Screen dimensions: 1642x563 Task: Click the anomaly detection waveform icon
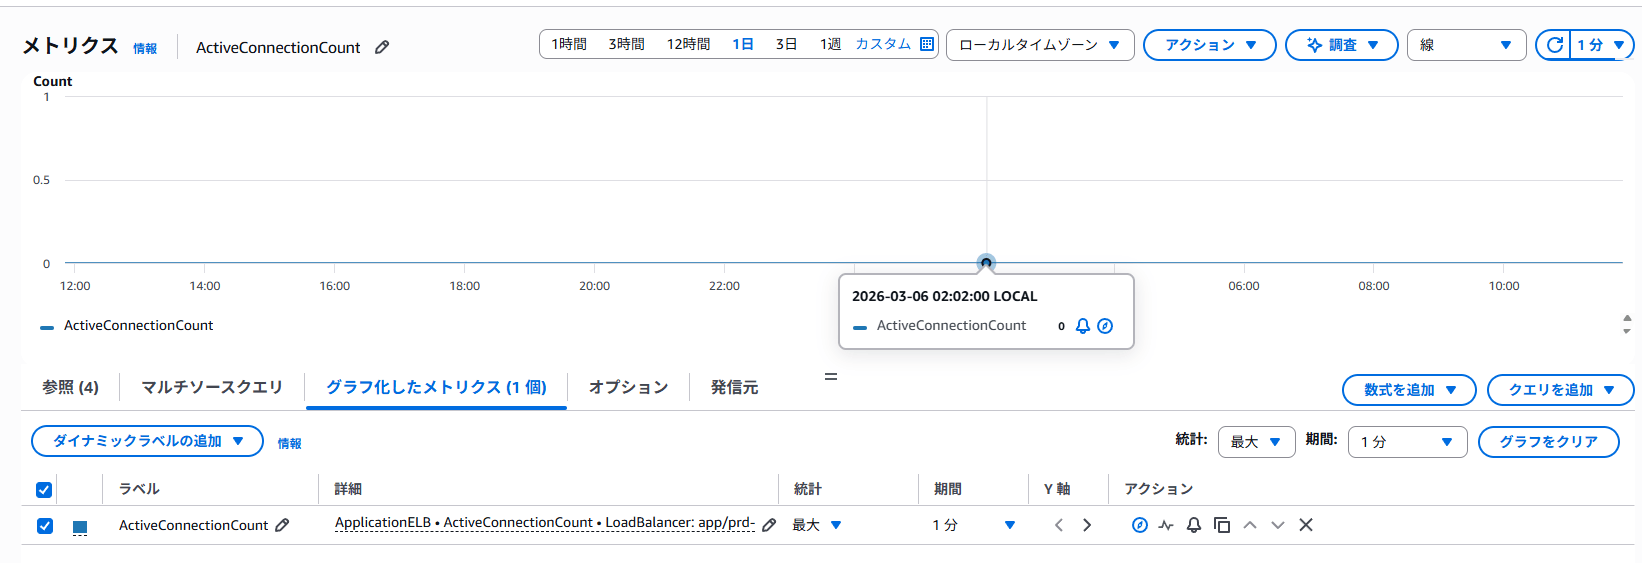(x=1166, y=525)
